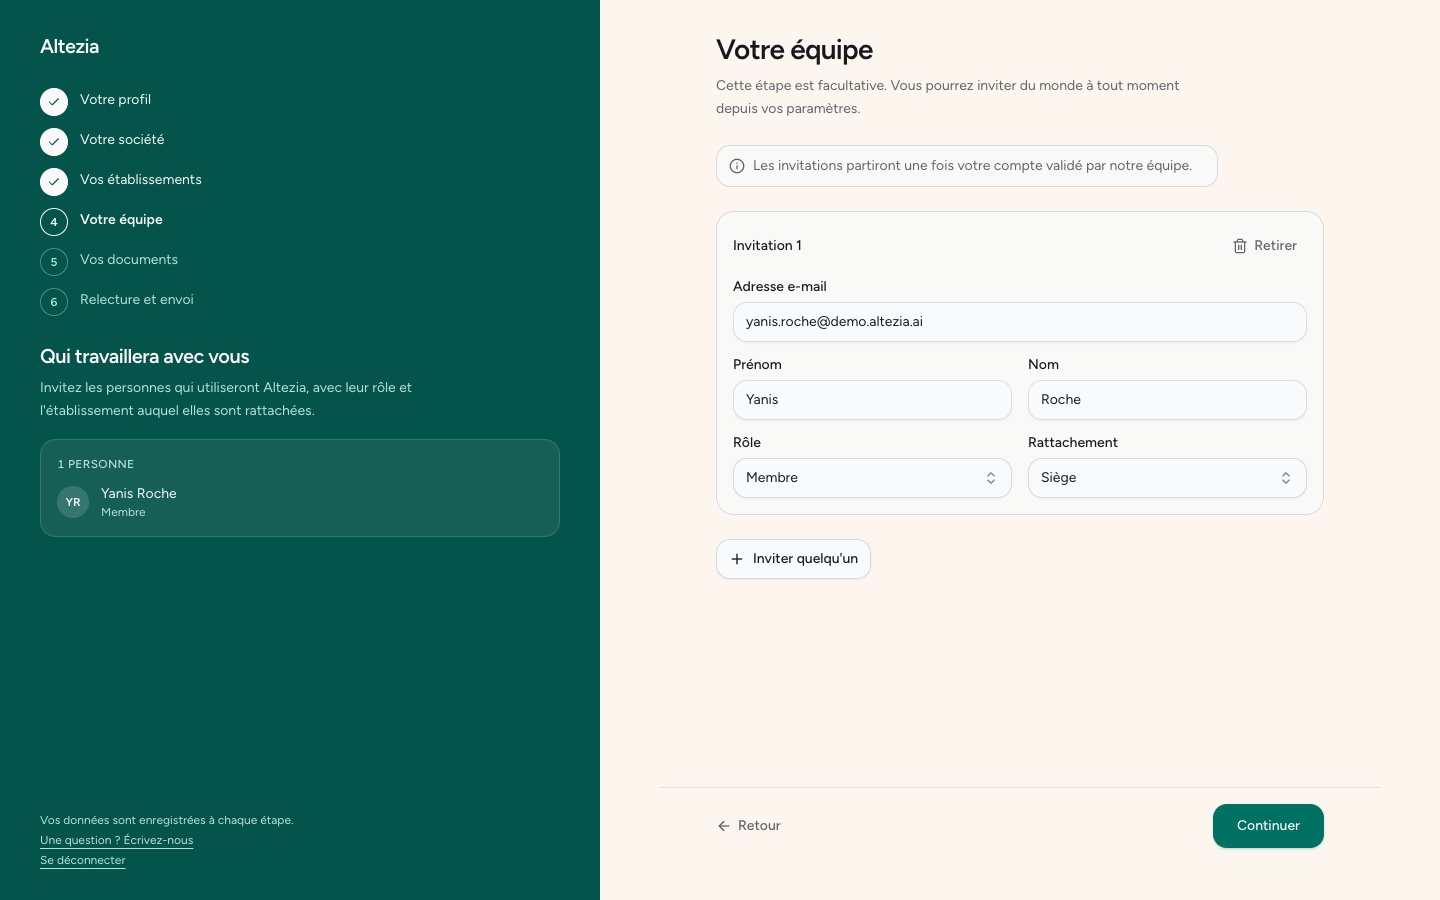The image size is (1440, 900).
Task: Go to the Vos établissements step
Action: (x=141, y=180)
